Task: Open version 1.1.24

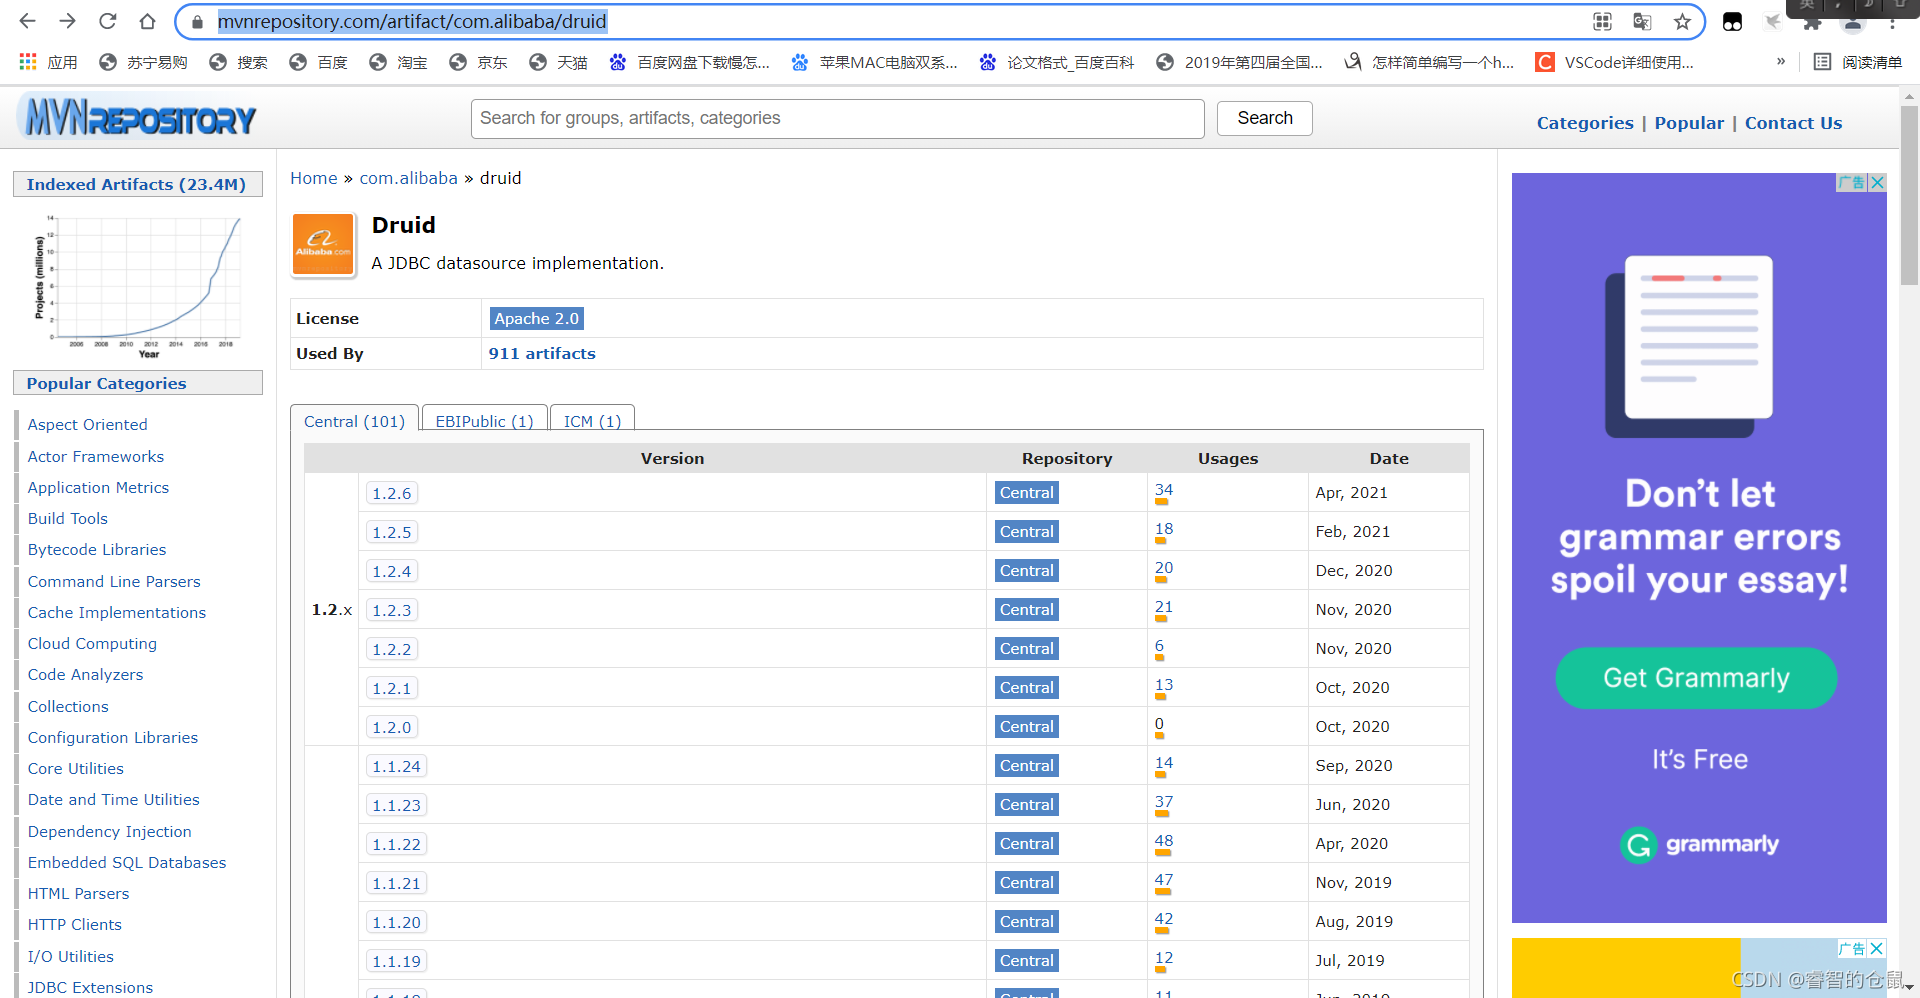Action: [396, 766]
